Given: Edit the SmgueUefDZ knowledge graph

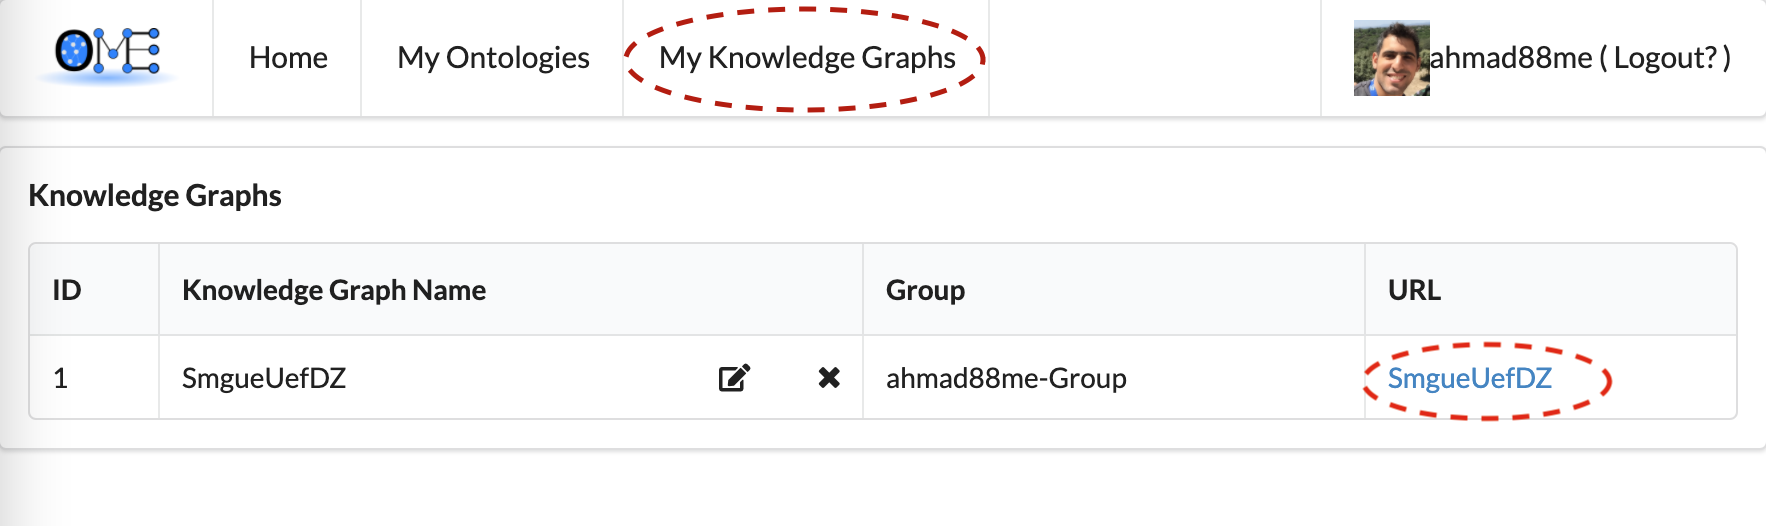Looking at the screenshot, I should coord(734,378).
